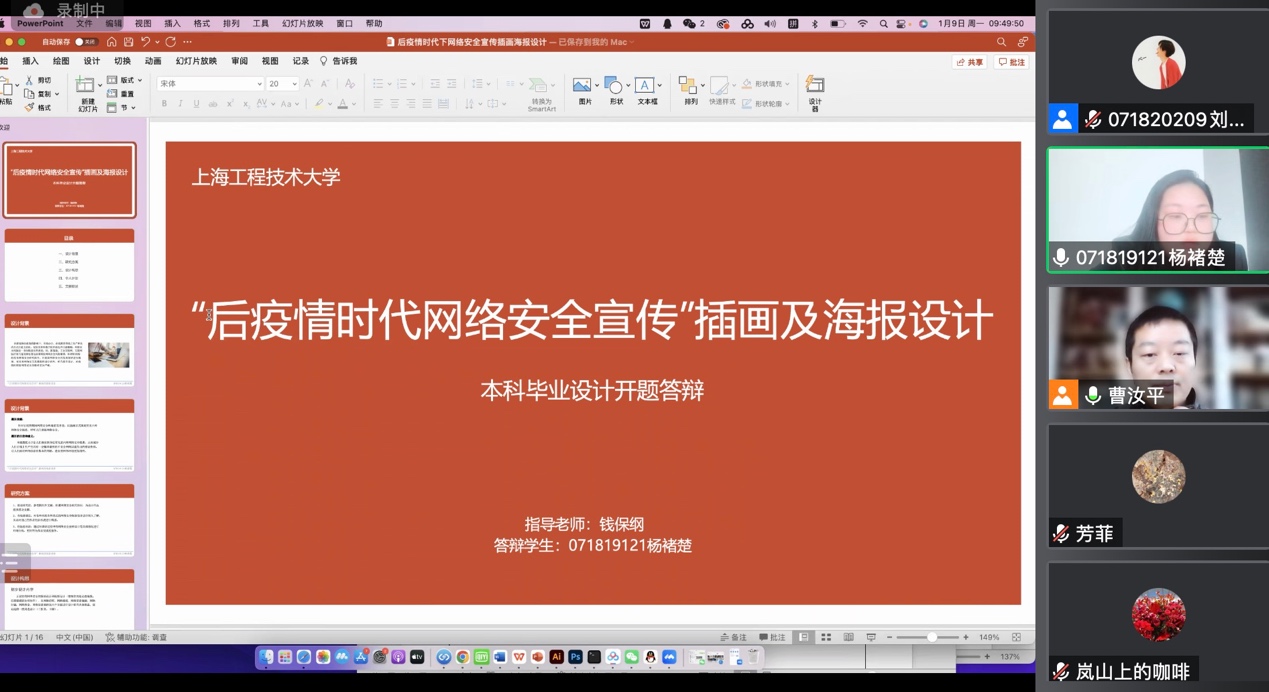The width and height of the screenshot is (1269, 692).
Task: Open the font size dropdown
Action: coord(294,84)
